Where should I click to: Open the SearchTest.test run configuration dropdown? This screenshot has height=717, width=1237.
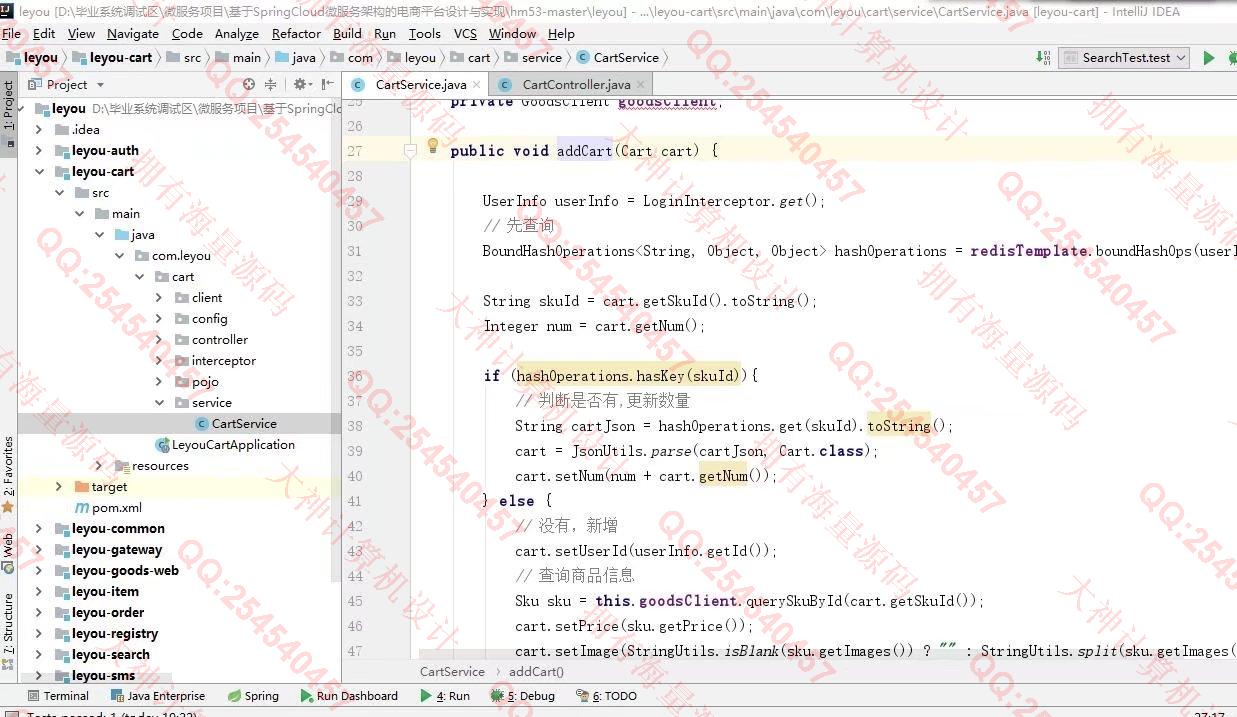click(1125, 58)
